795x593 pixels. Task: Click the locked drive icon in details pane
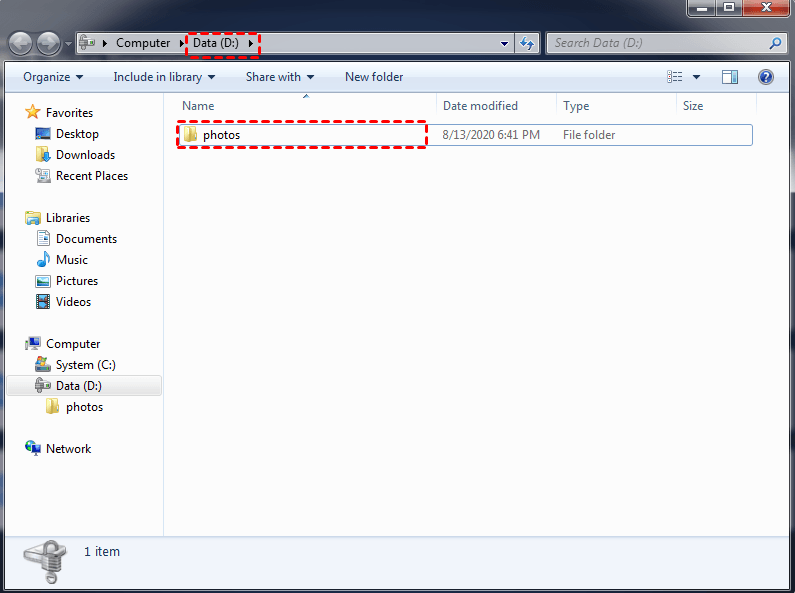(45, 561)
